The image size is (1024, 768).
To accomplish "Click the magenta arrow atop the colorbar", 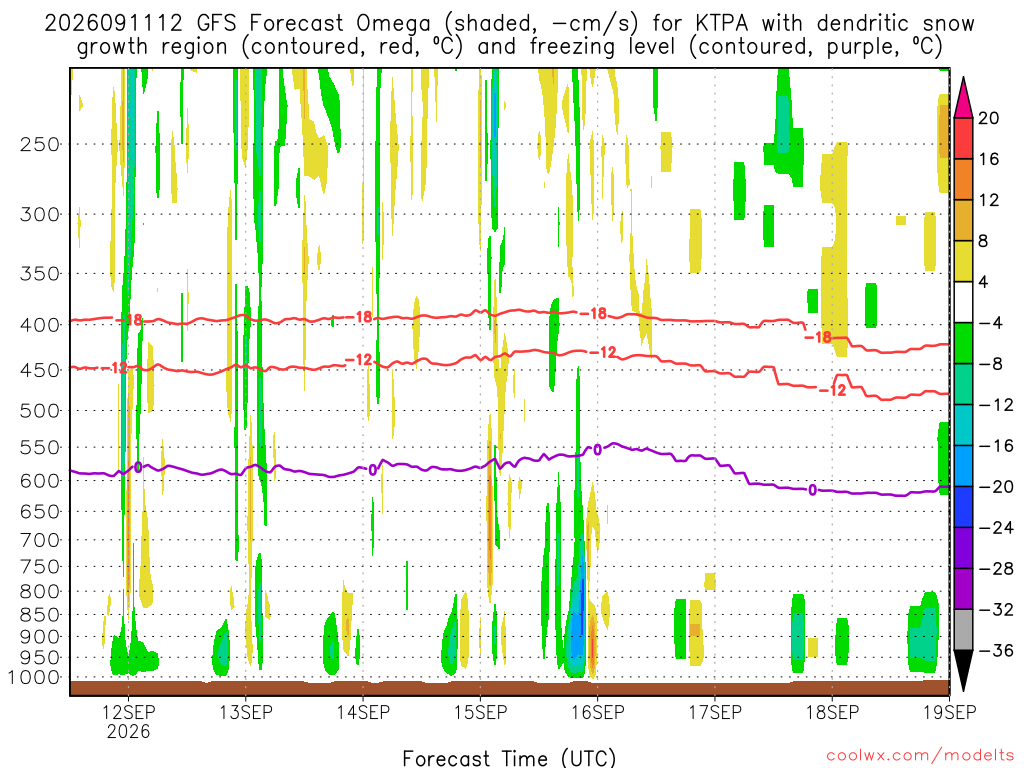I will 963,97.
